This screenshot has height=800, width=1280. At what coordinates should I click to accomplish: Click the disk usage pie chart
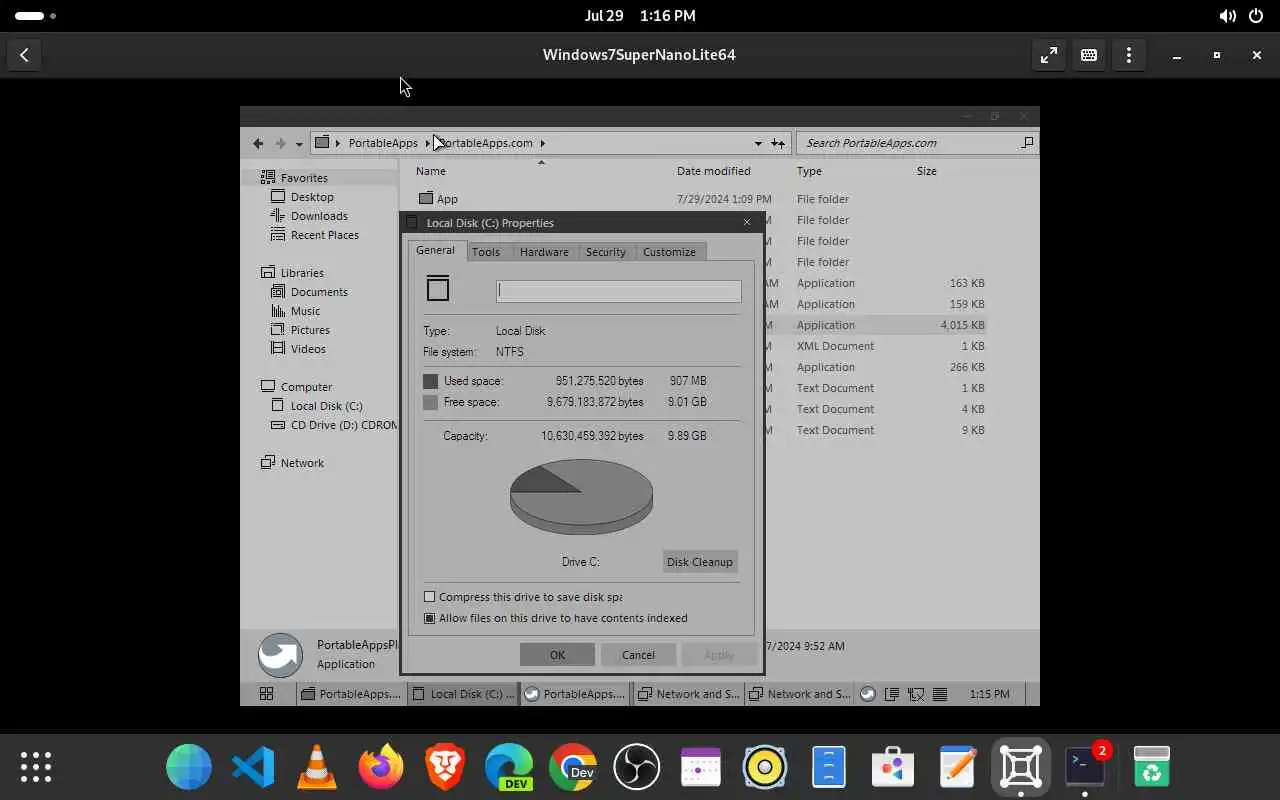(x=581, y=497)
